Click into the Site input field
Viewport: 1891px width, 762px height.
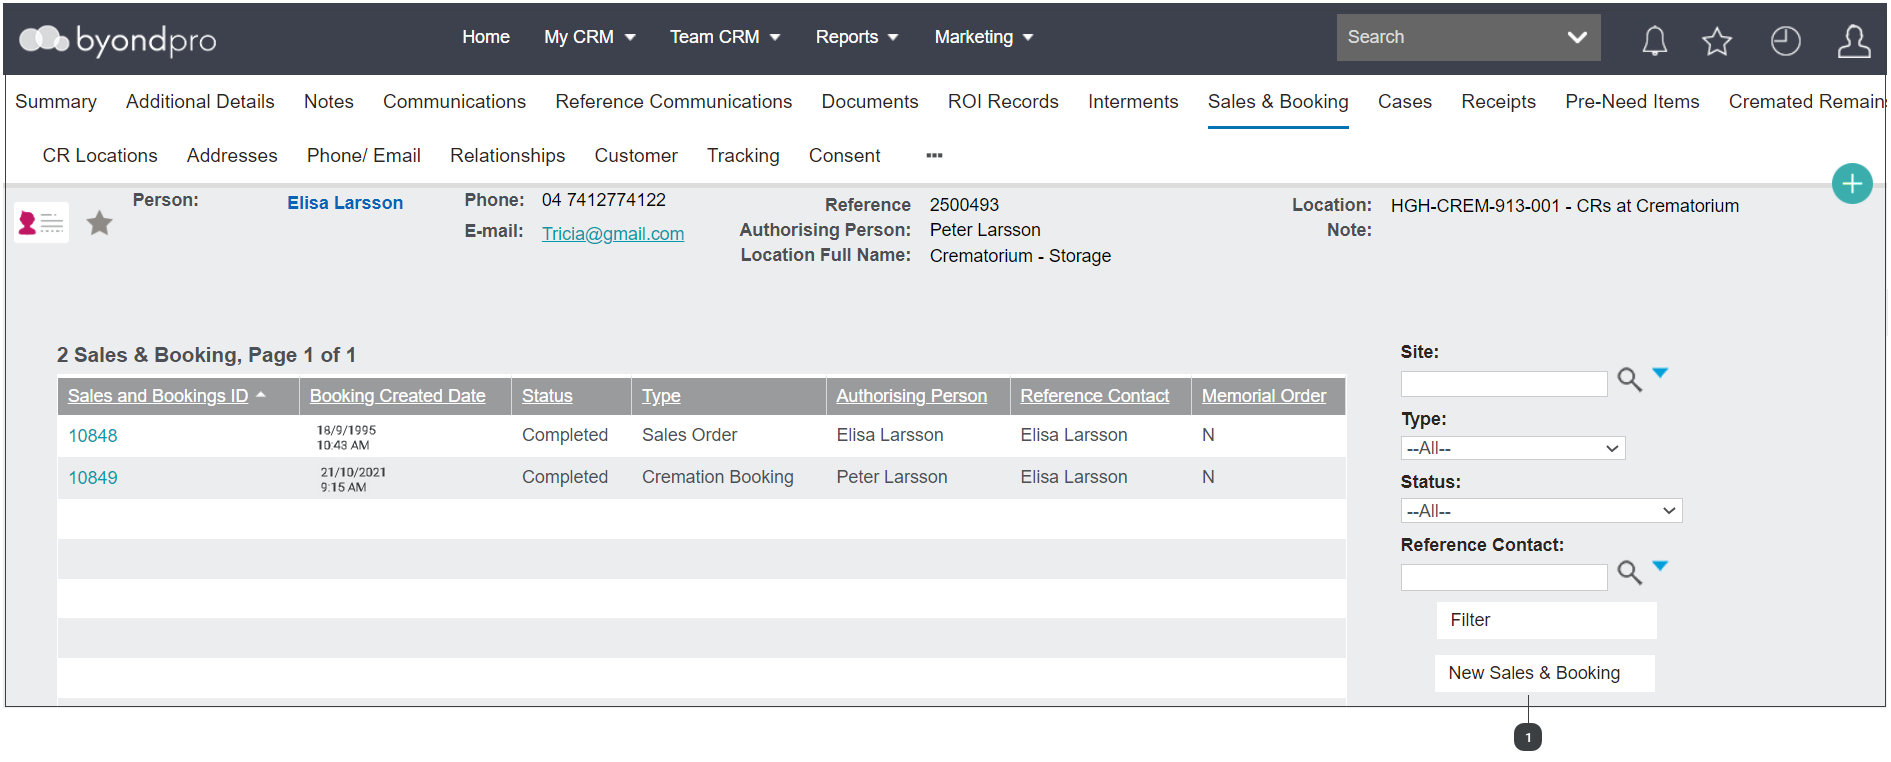coord(1504,384)
